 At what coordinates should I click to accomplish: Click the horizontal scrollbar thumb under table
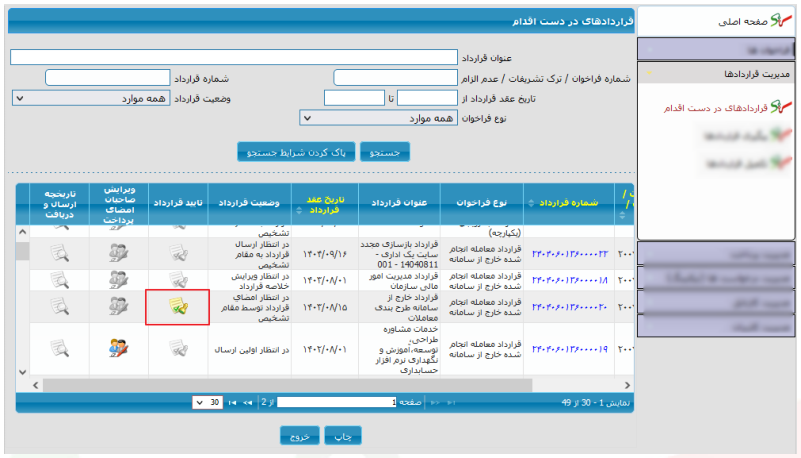pyautogui.click(x=288, y=385)
